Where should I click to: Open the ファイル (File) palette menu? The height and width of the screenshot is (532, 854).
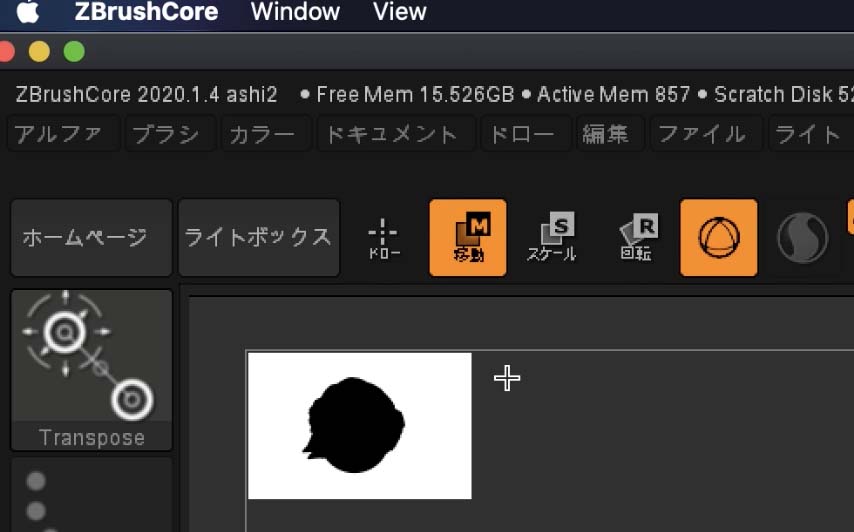pyautogui.click(x=706, y=134)
